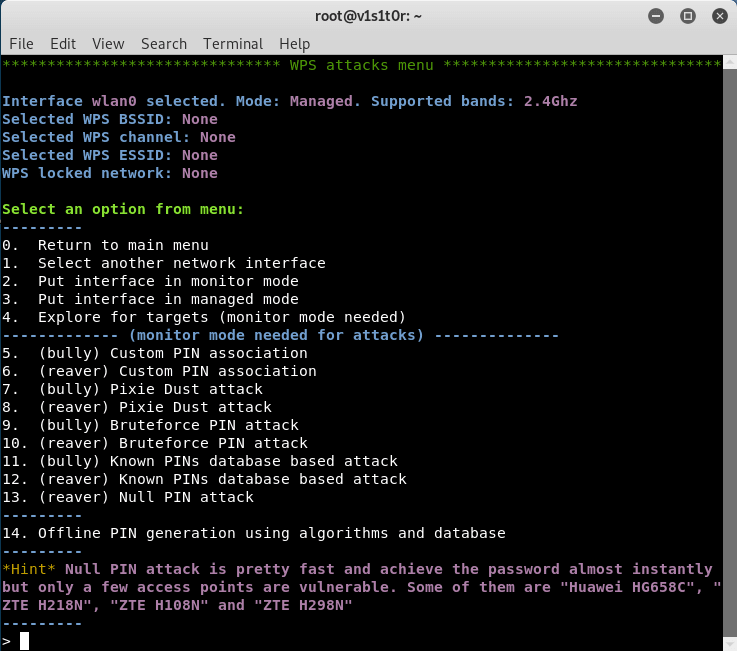
Task: Open the Help menu
Action: click(x=294, y=44)
